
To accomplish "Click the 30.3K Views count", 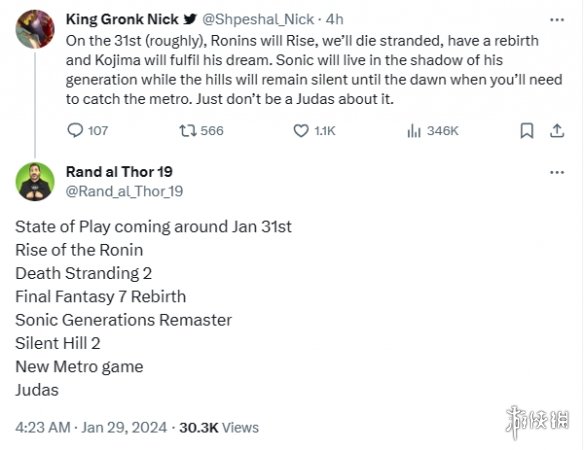I will pos(219,427).
